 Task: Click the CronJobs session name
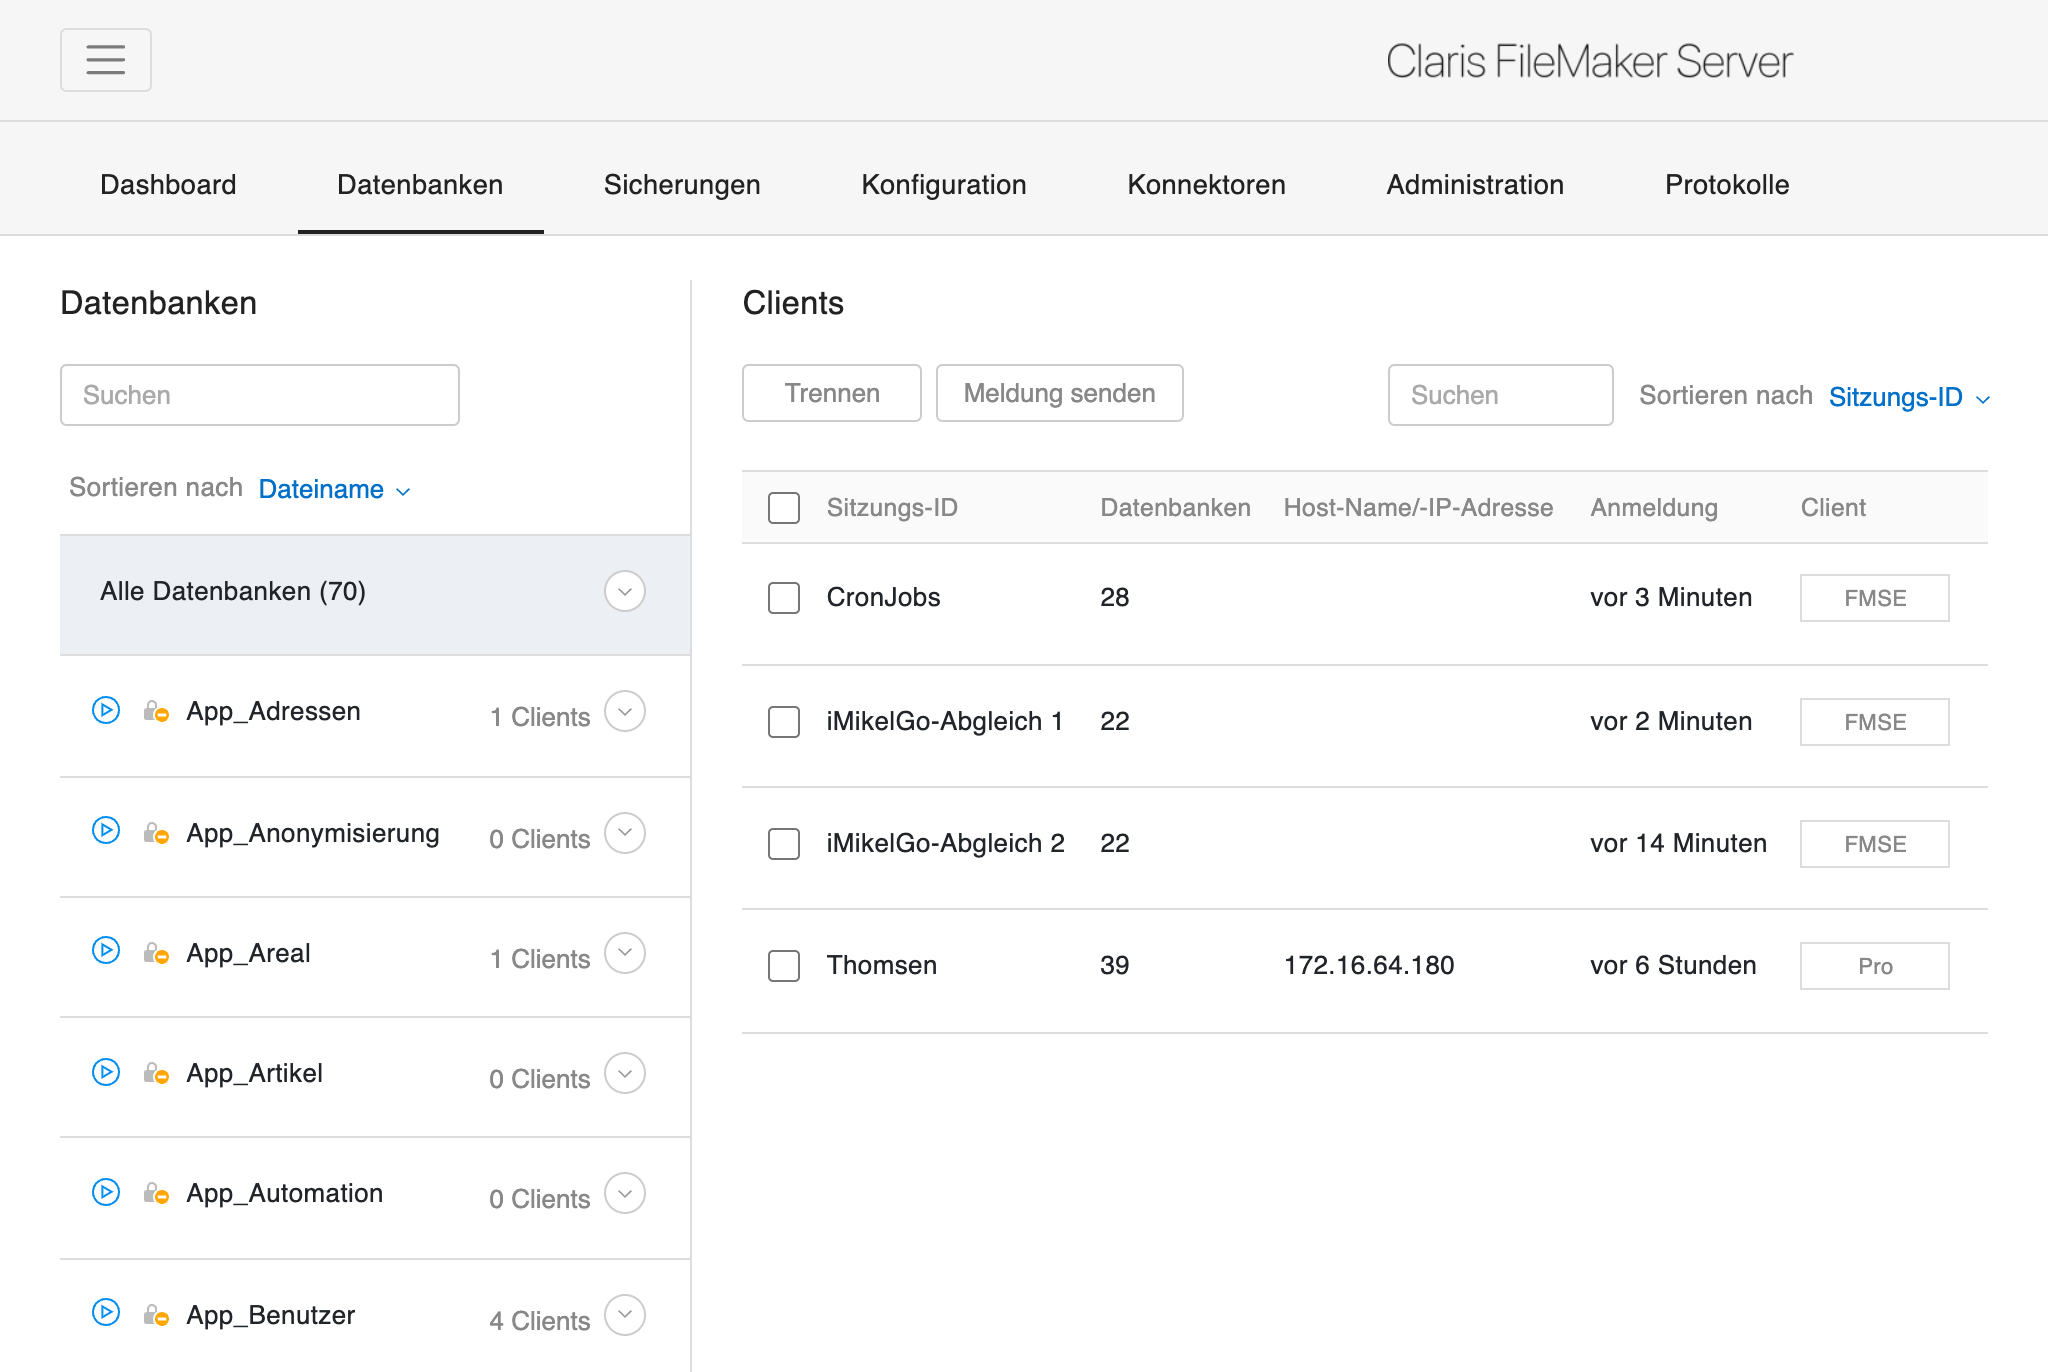coord(884,597)
